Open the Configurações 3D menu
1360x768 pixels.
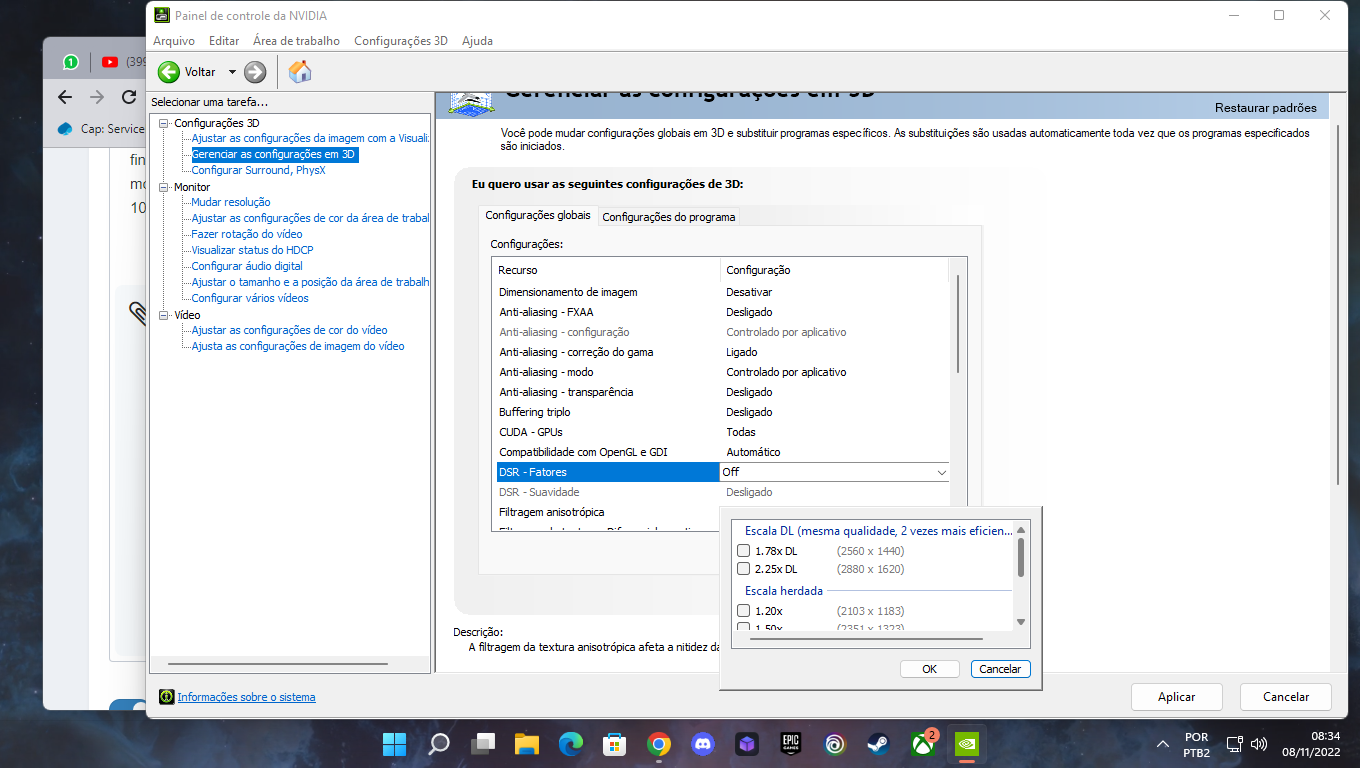(x=401, y=41)
